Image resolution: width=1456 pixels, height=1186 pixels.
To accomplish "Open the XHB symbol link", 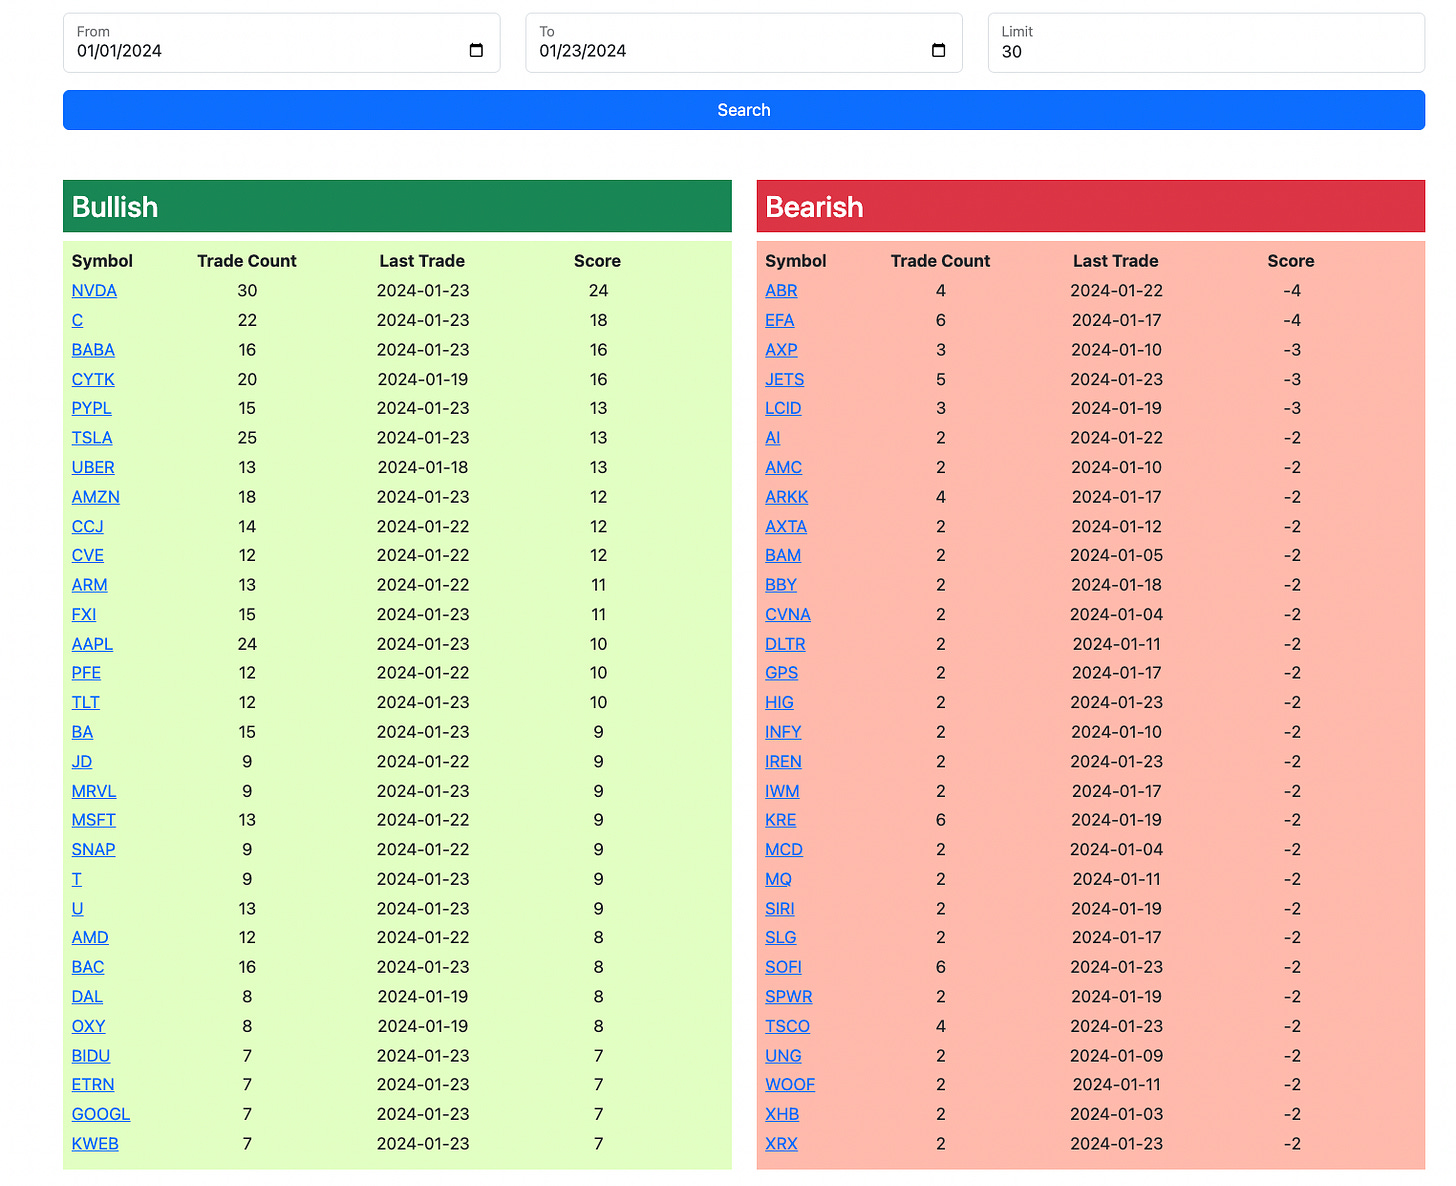I will point(782,1115).
